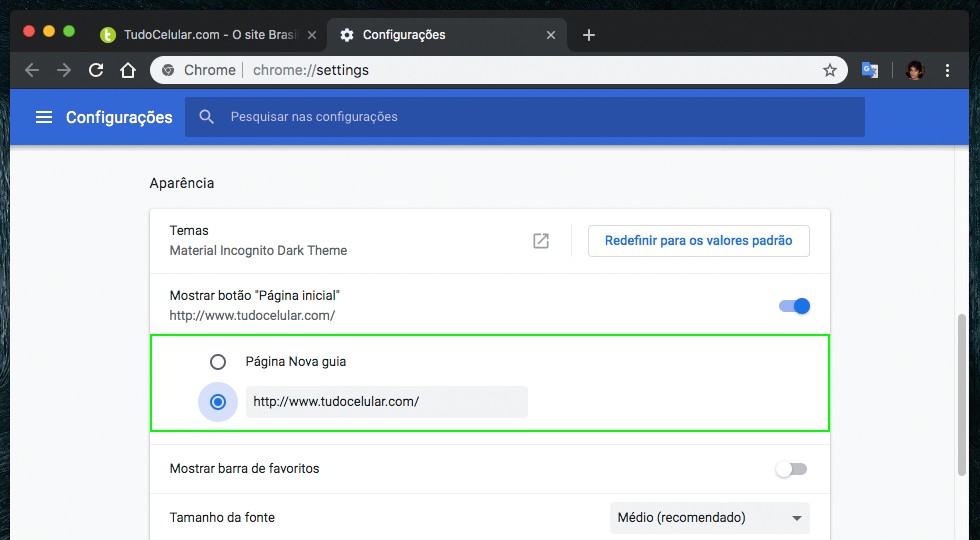Open the Configurações hamburger menu
Viewport: 980px width, 540px height.
[43, 117]
